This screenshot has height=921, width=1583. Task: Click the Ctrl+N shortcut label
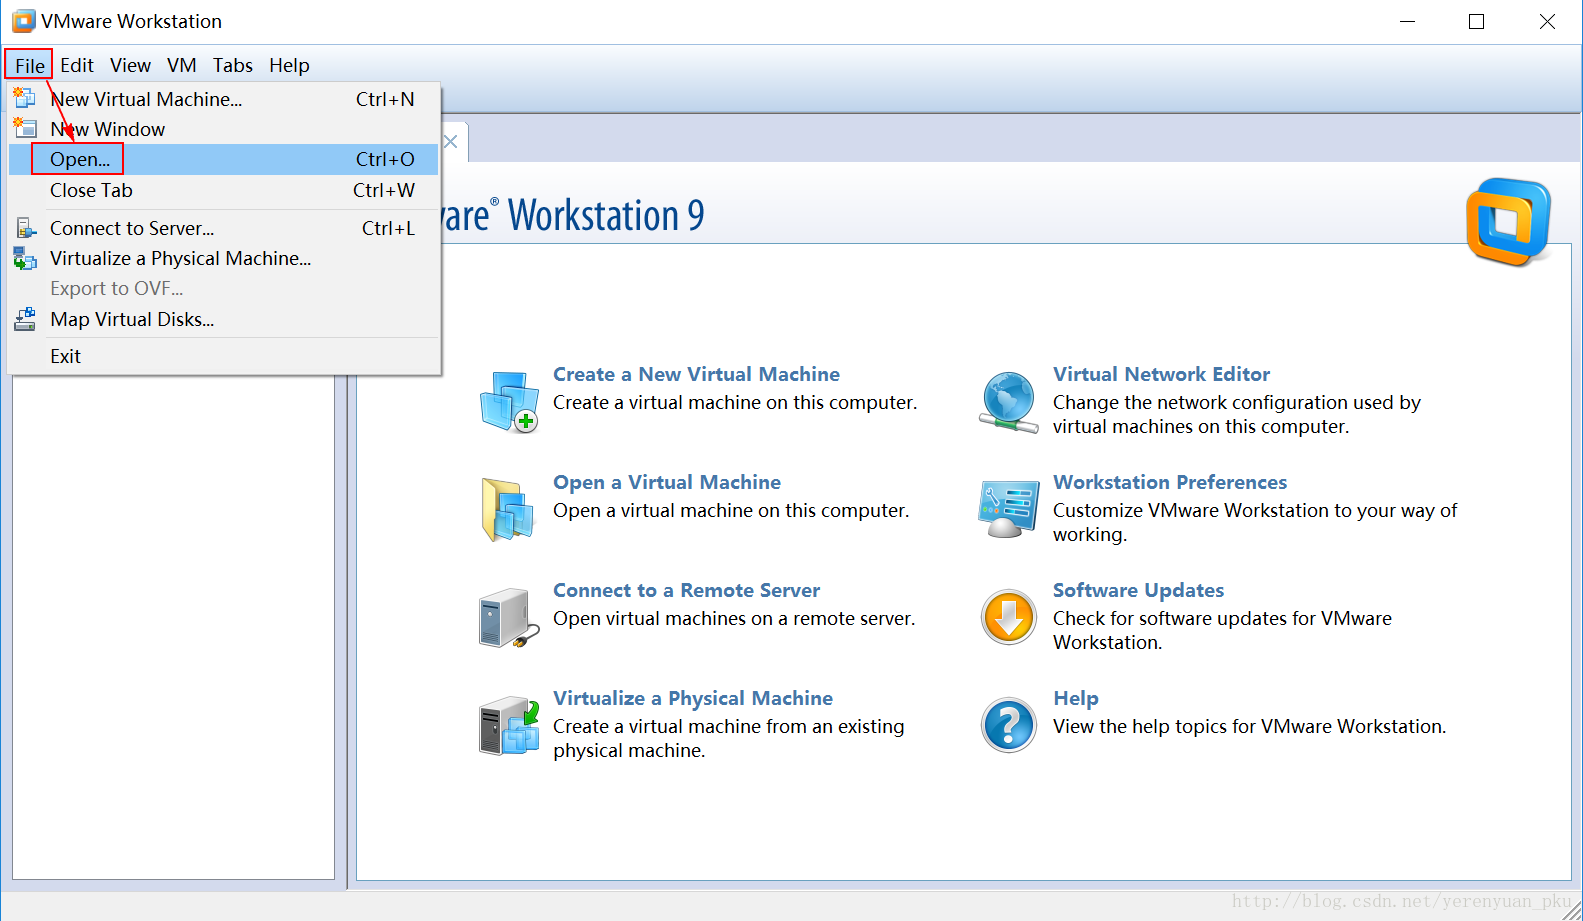(385, 99)
